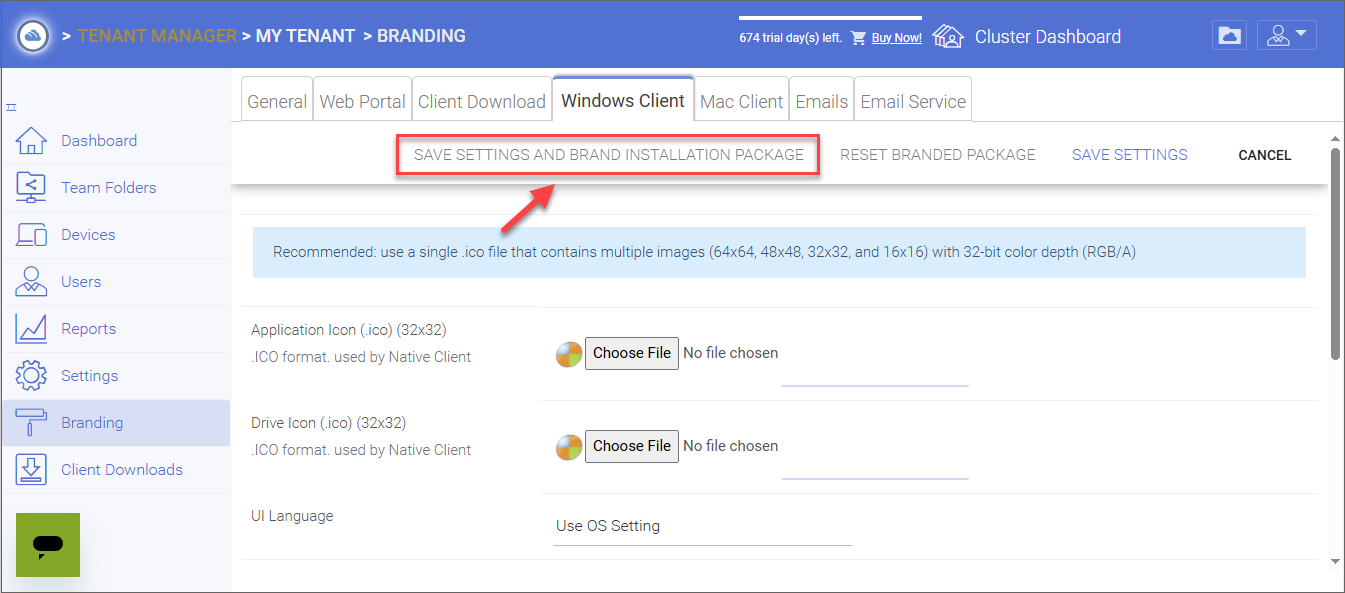Click the Save Settings button
Screen dimensions: 1345x593
point(1130,155)
